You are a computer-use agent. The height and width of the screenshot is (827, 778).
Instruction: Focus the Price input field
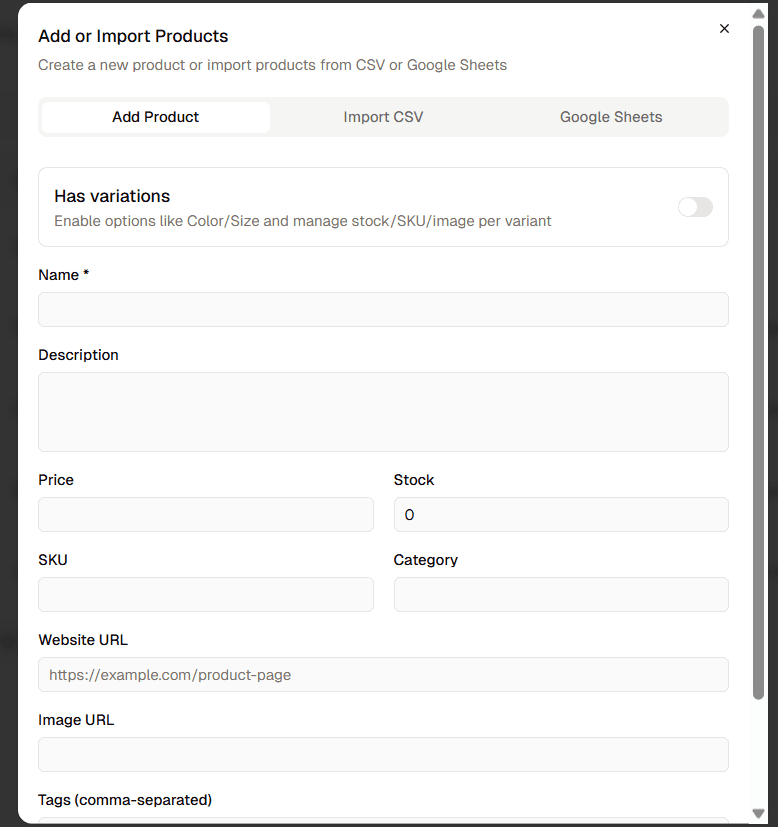pos(205,514)
